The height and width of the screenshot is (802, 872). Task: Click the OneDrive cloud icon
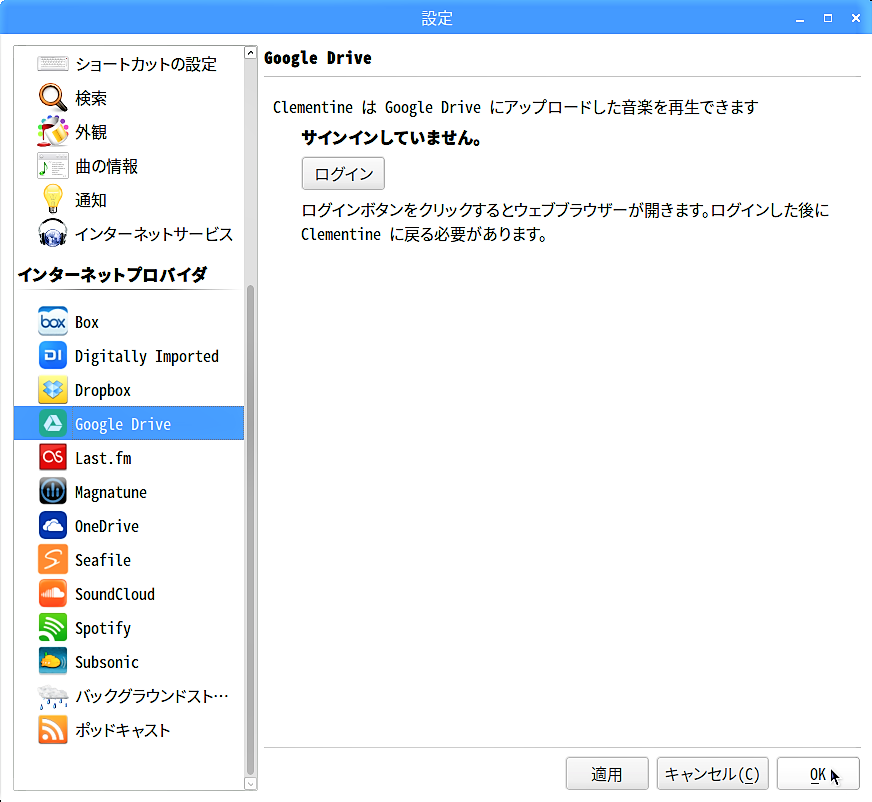tap(53, 525)
